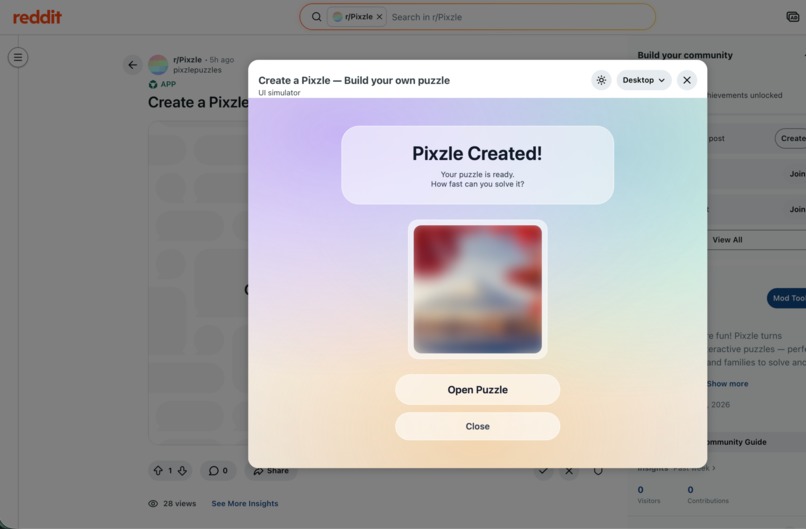Image resolution: width=806 pixels, height=529 pixels.
Task: Open Mod Tools button
Action: point(787,298)
